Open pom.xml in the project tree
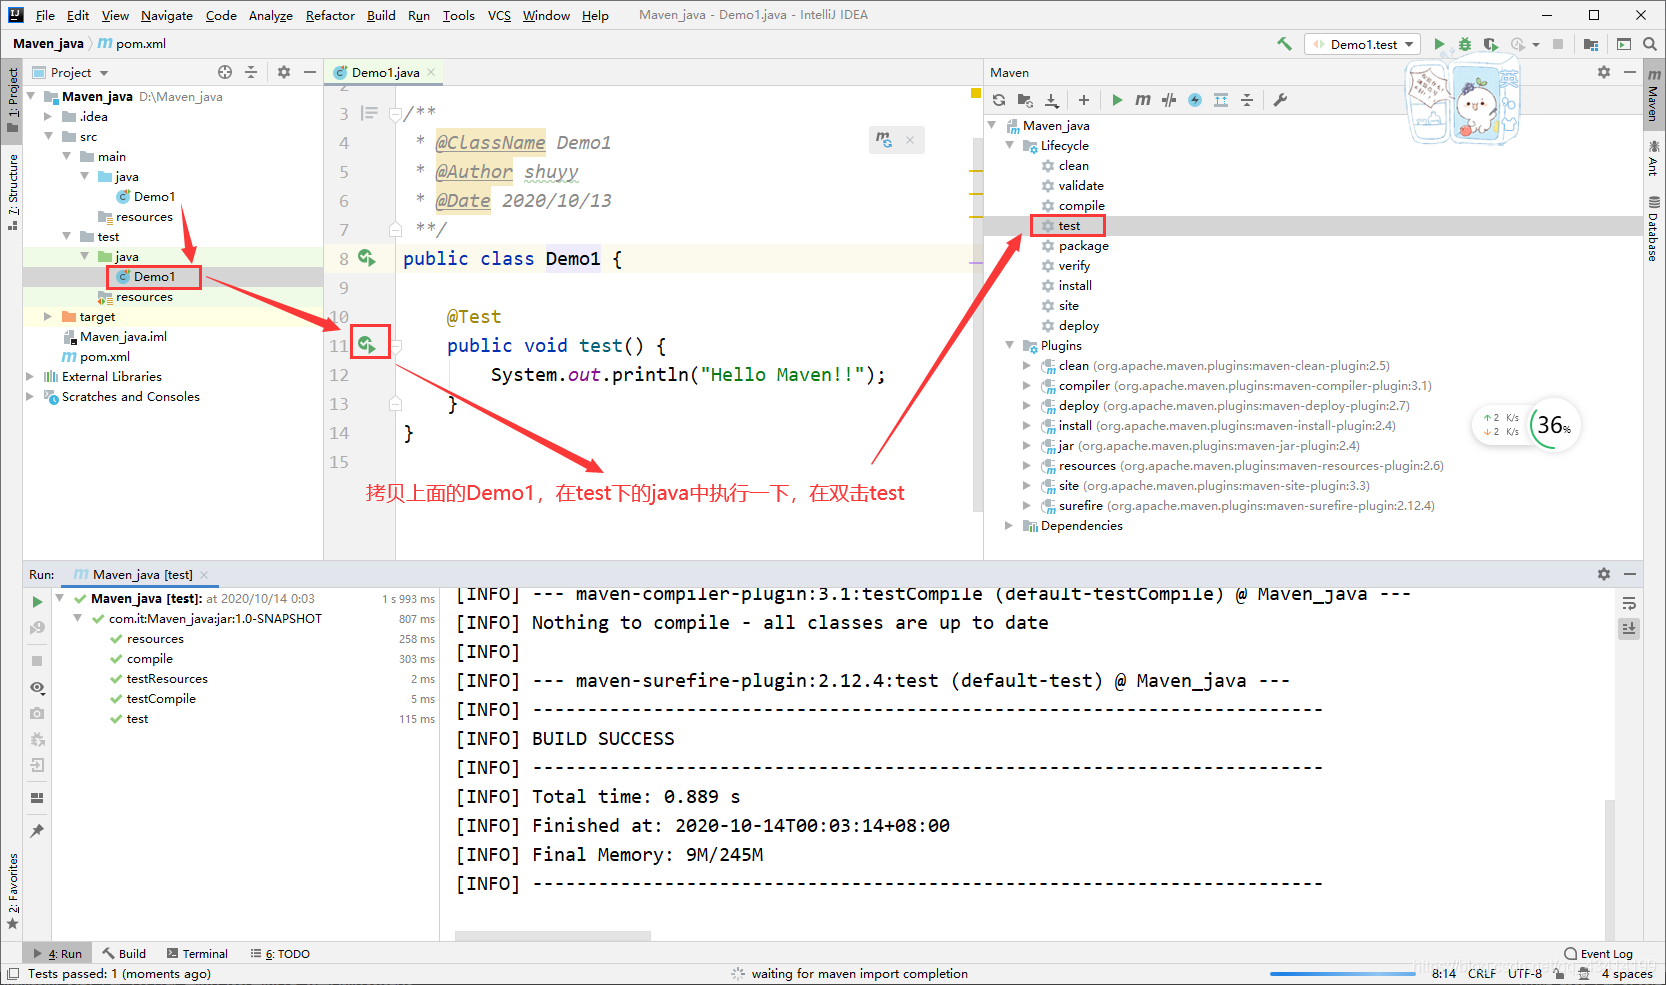Image resolution: width=1666 pixels, height=985 pixels. click(105, 357)
